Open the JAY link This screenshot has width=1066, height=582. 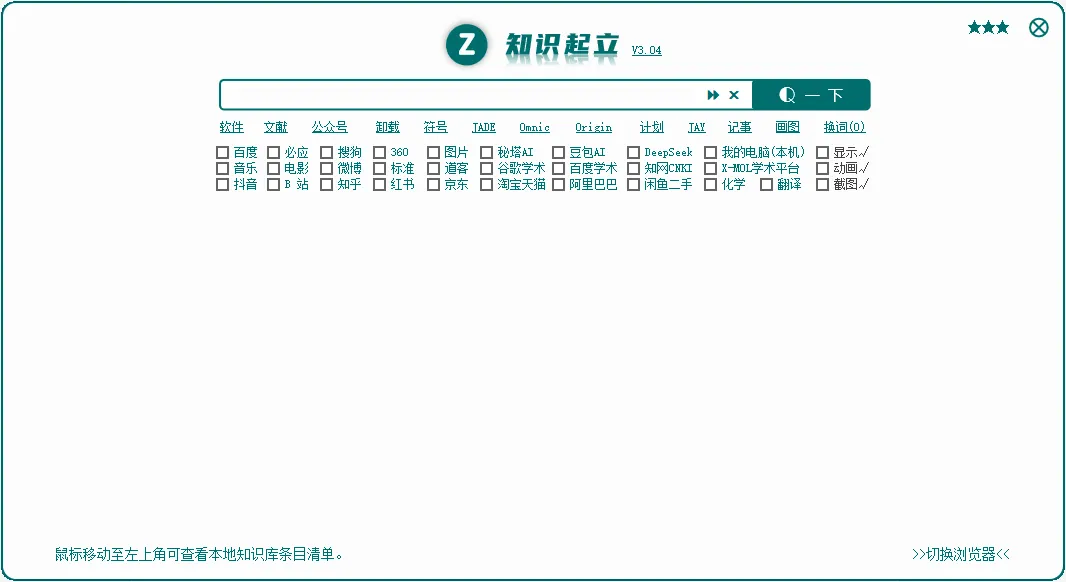point(697,127)
